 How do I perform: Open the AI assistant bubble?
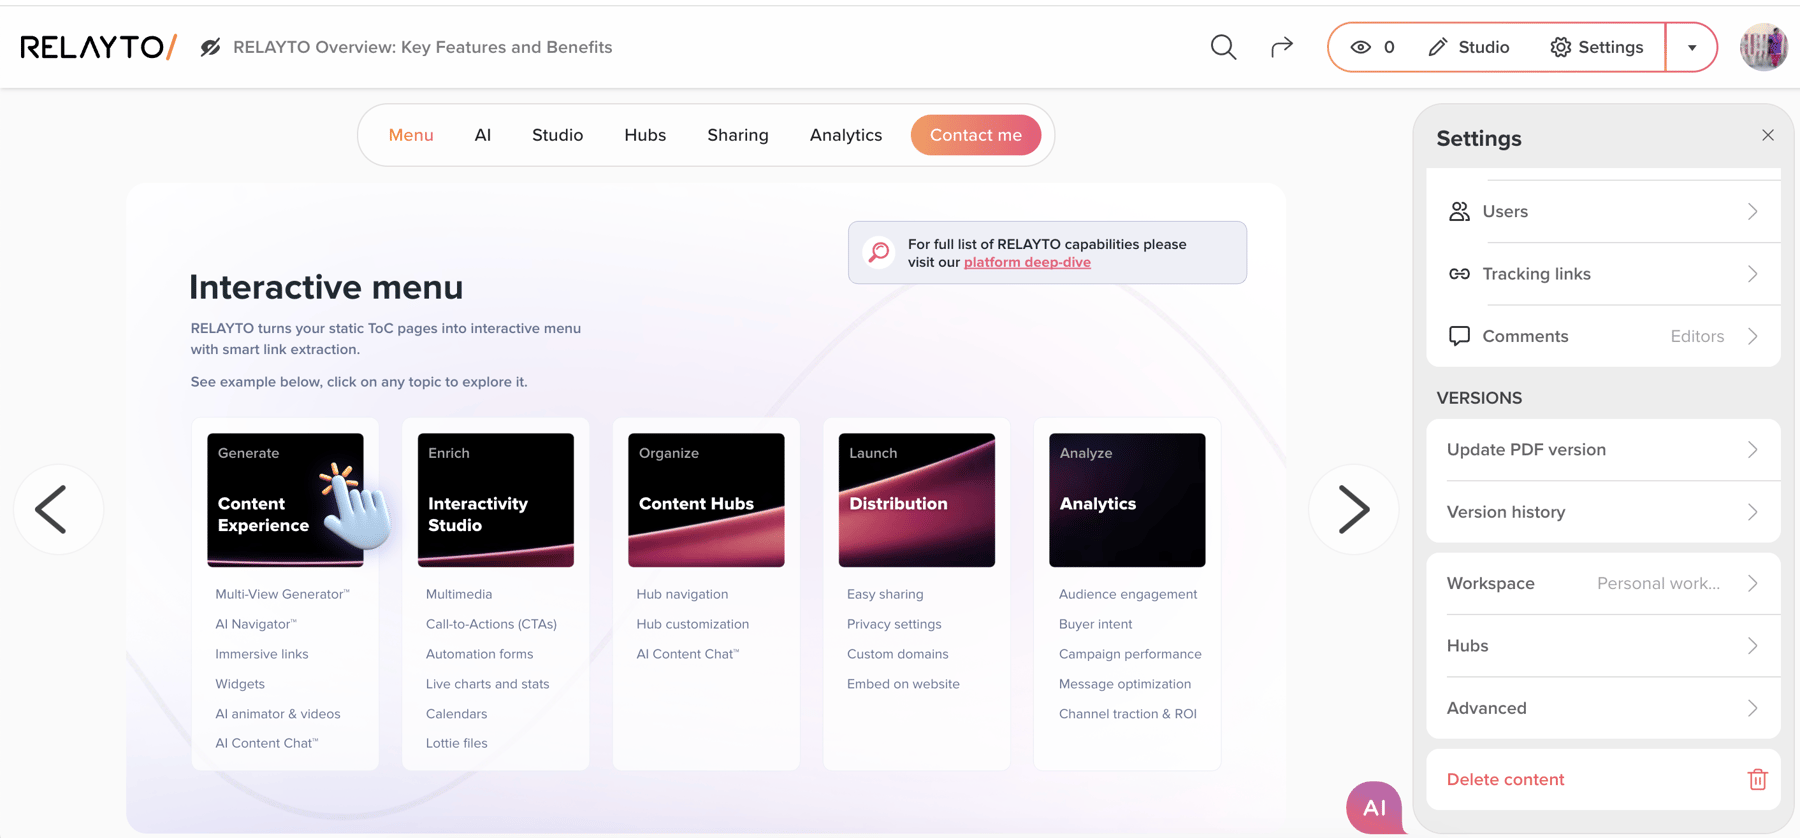point(1374,808)
